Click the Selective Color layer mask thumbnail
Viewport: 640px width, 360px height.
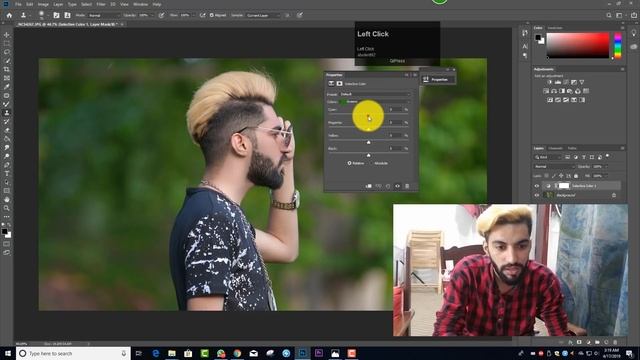click(564, 186)
